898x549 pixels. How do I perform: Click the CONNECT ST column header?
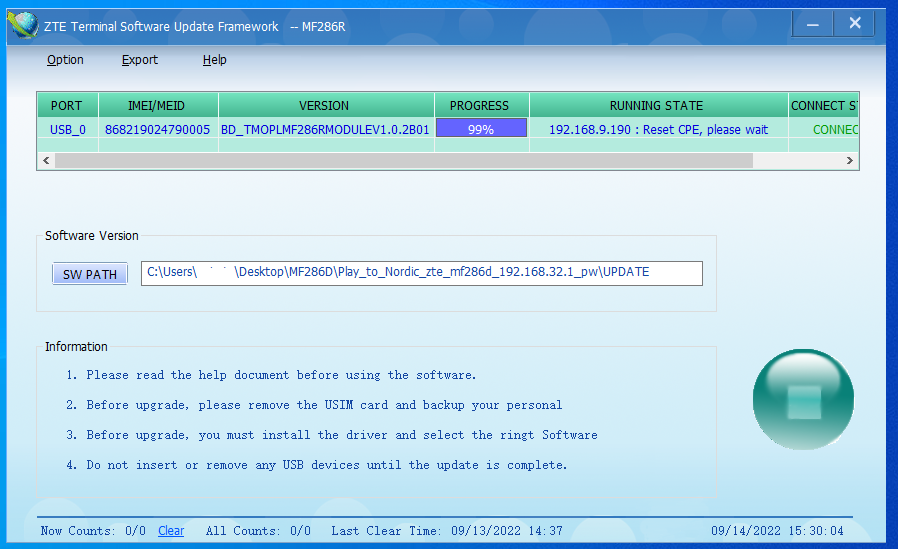click(824, 105)
